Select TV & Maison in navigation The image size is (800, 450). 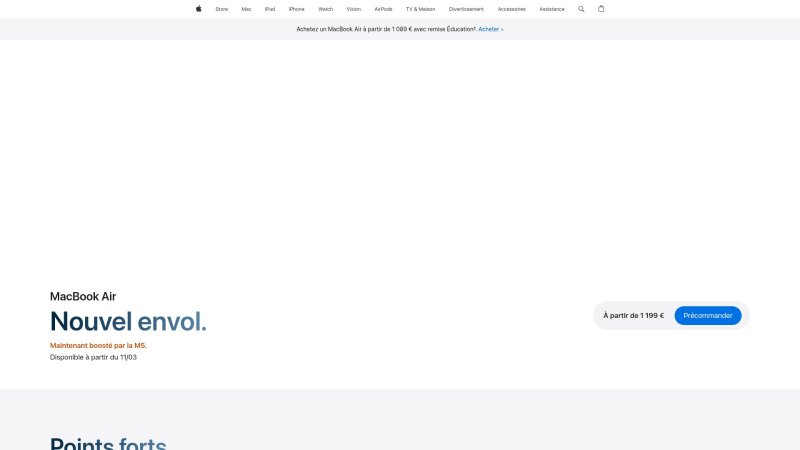tap(420, 9)
